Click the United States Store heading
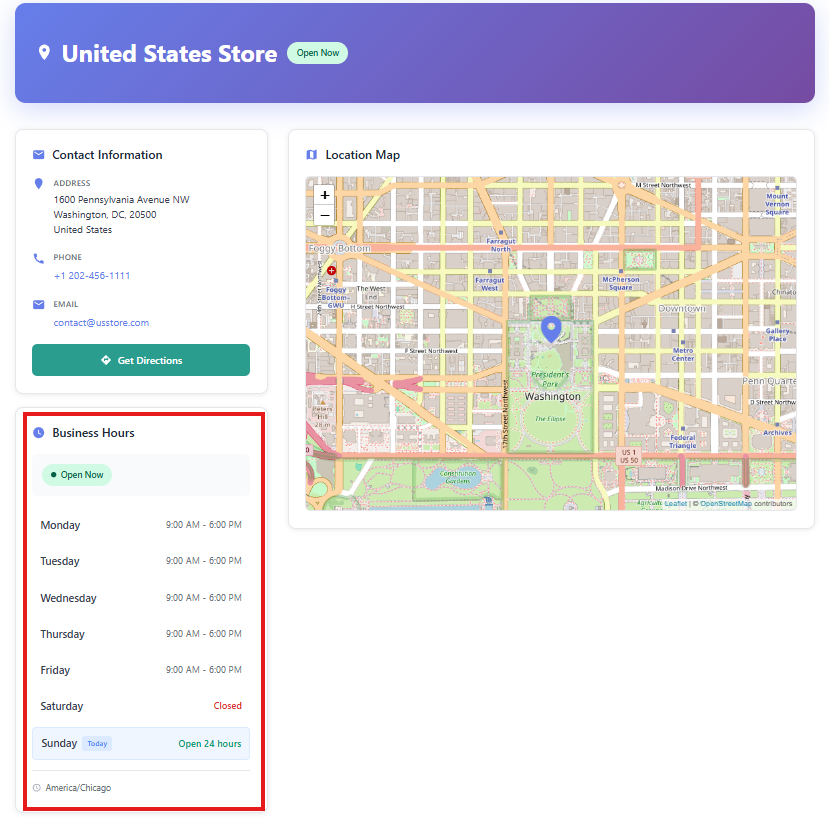Viewport: 829px width, 819px height. coord(169,53)
